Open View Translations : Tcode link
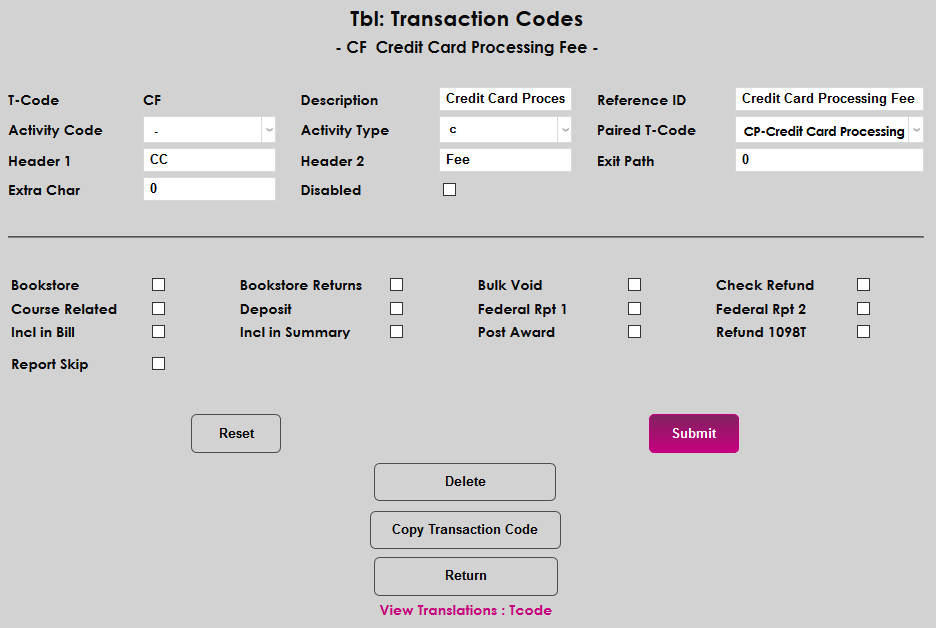This screenshot has width=936, height=628. pyautogui.click(x=465, y=609)
